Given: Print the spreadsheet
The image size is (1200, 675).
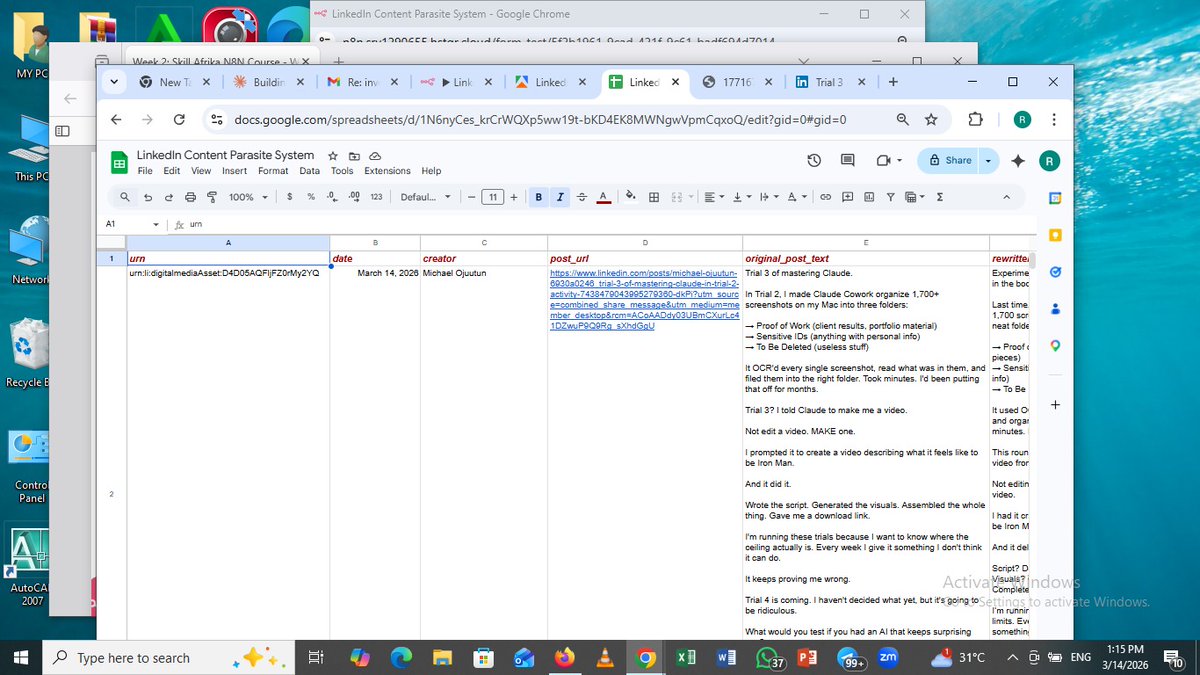Looking at the screenshot, I should click(191, 197).
